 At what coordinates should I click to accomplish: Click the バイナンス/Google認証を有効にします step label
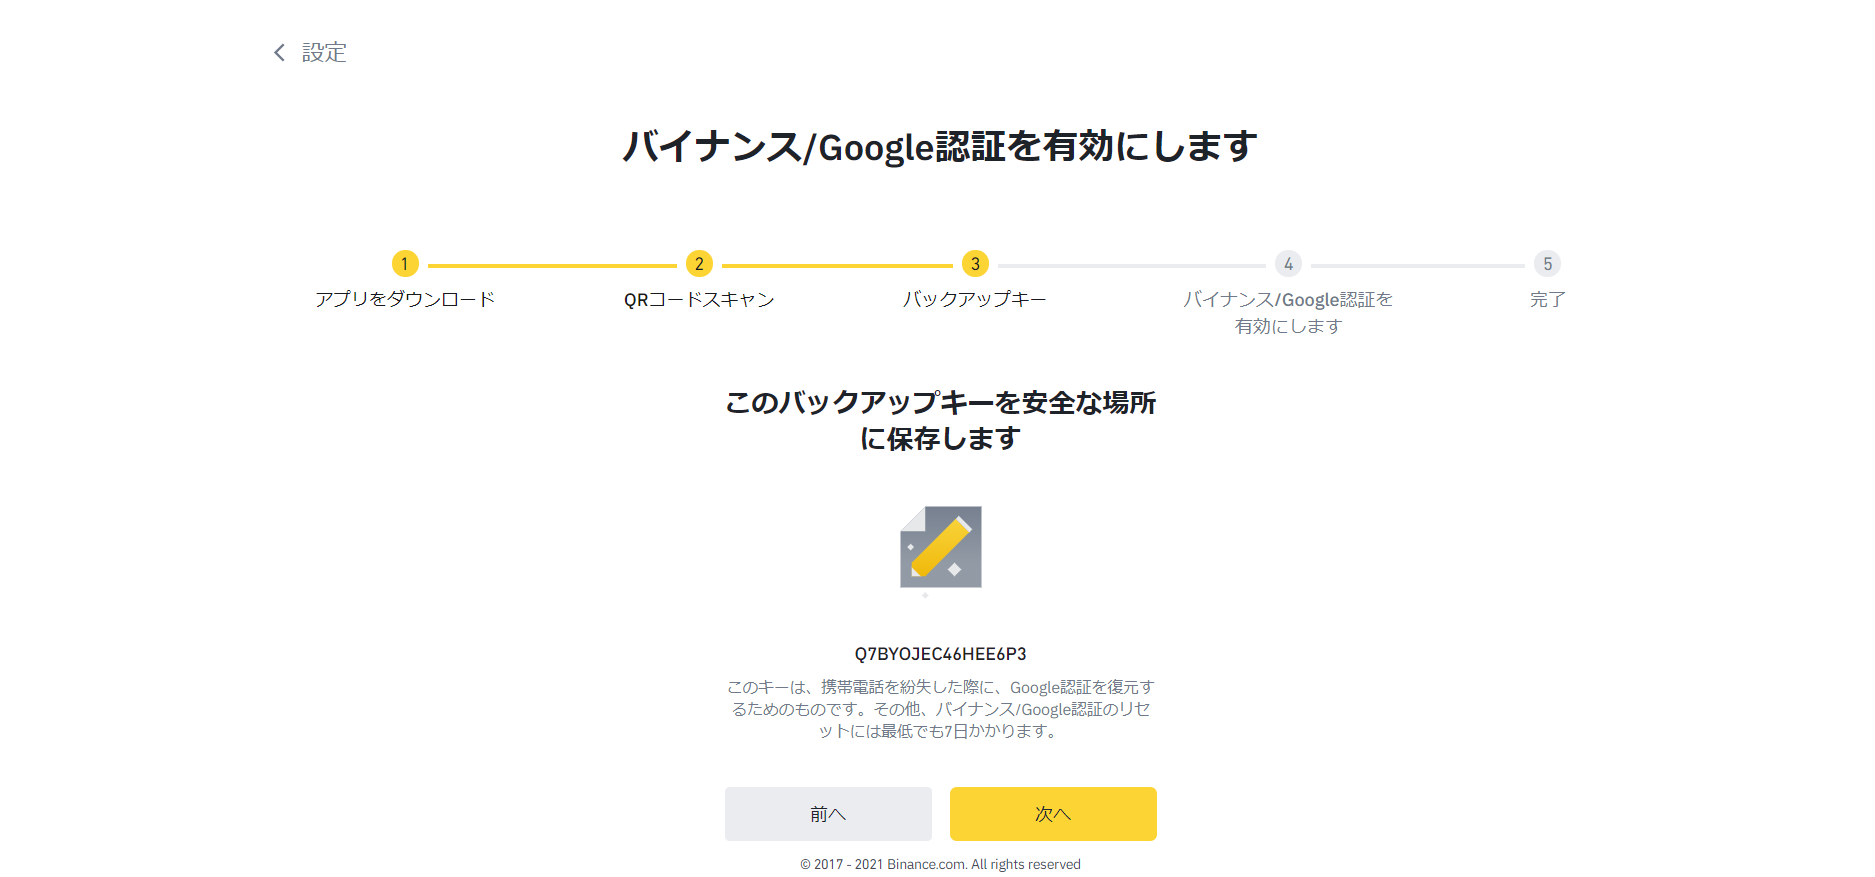1288,312
